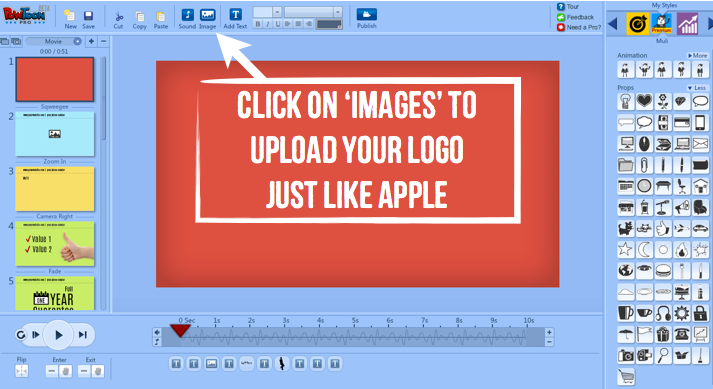Toggle underline text formatting
Screen dimensions: 713x389
tap(278, 24)
